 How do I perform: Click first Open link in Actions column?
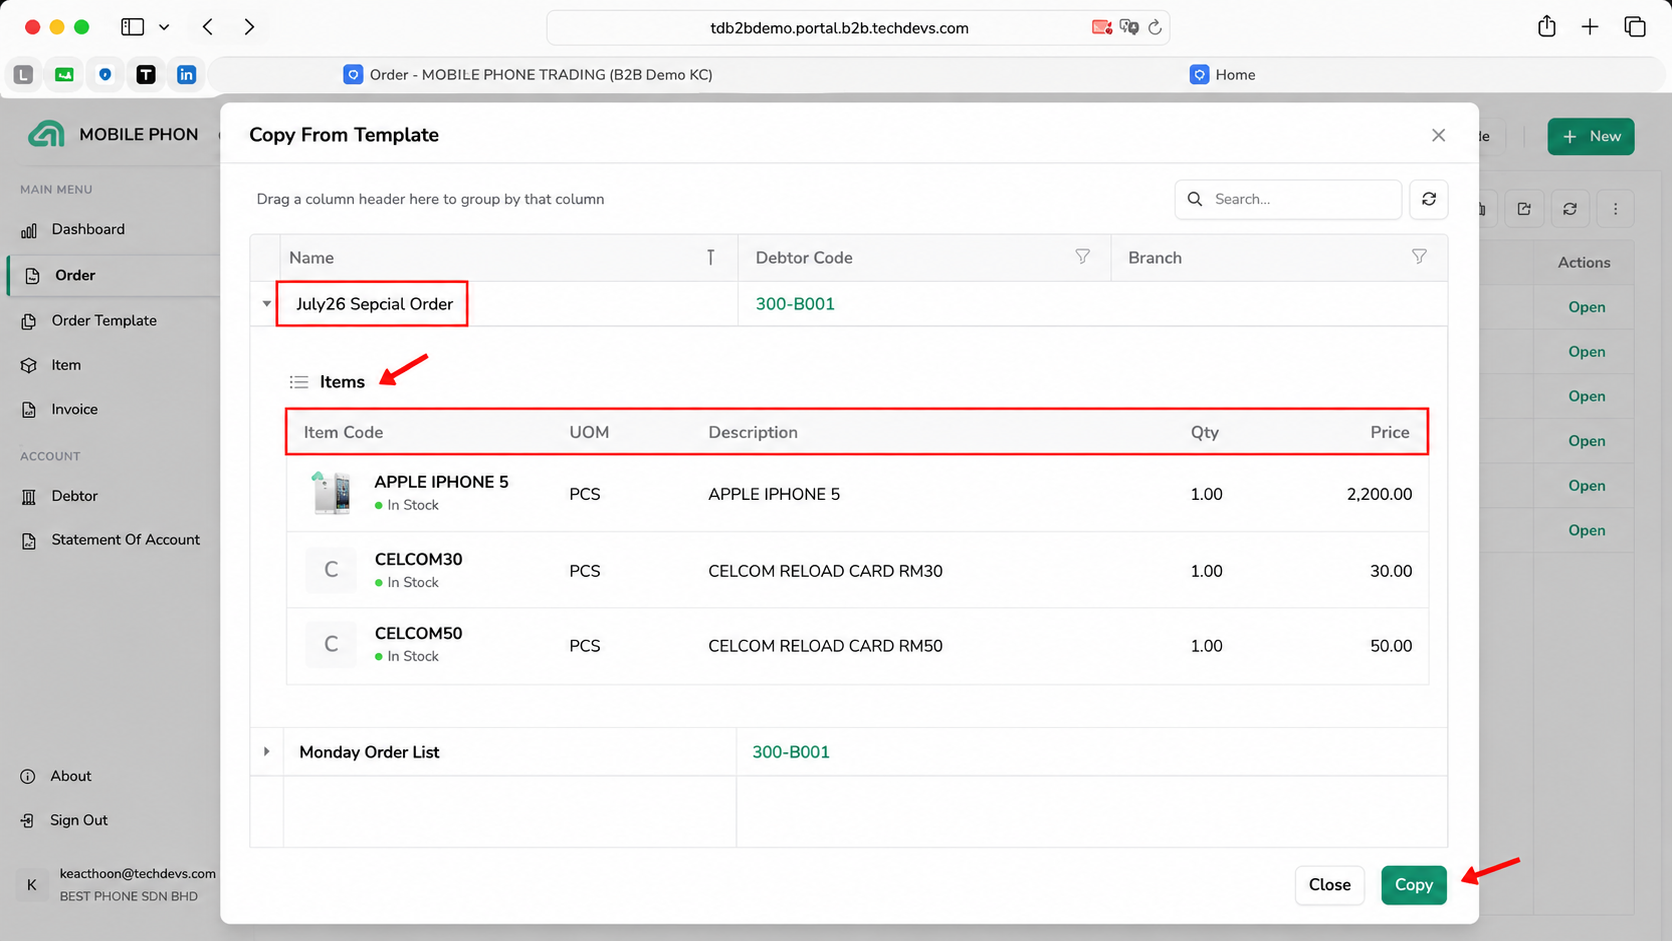(1586, 307)
